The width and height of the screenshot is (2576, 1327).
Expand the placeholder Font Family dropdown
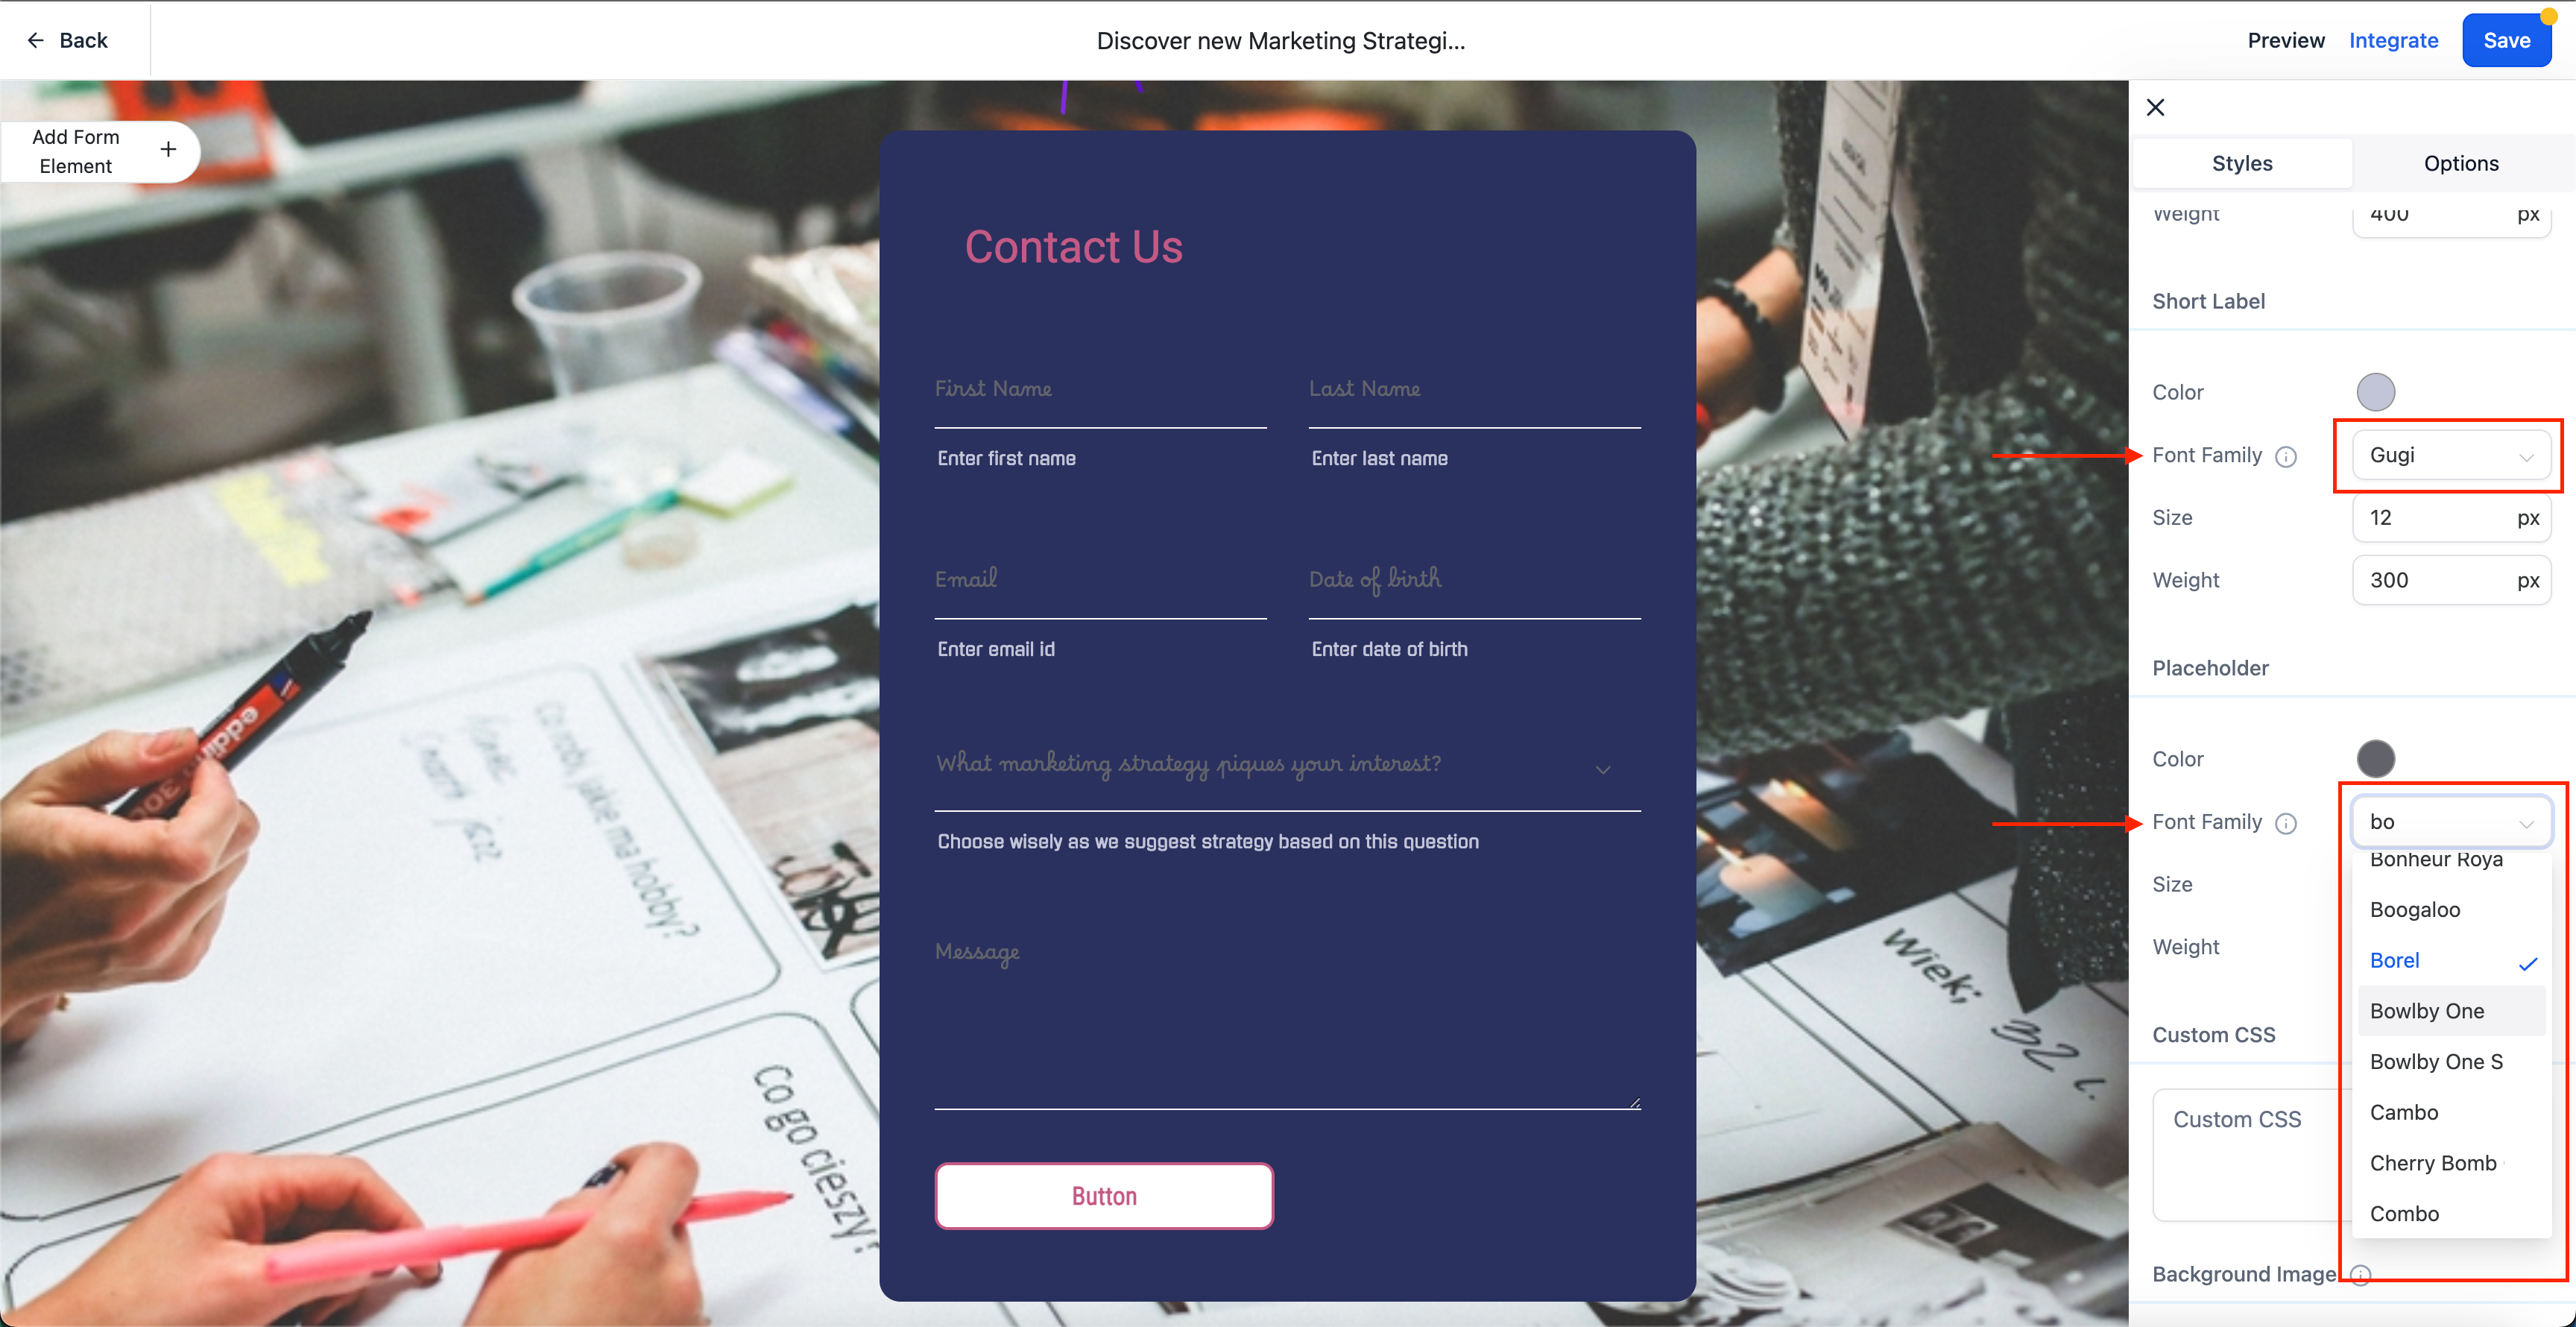(2451, 821)
